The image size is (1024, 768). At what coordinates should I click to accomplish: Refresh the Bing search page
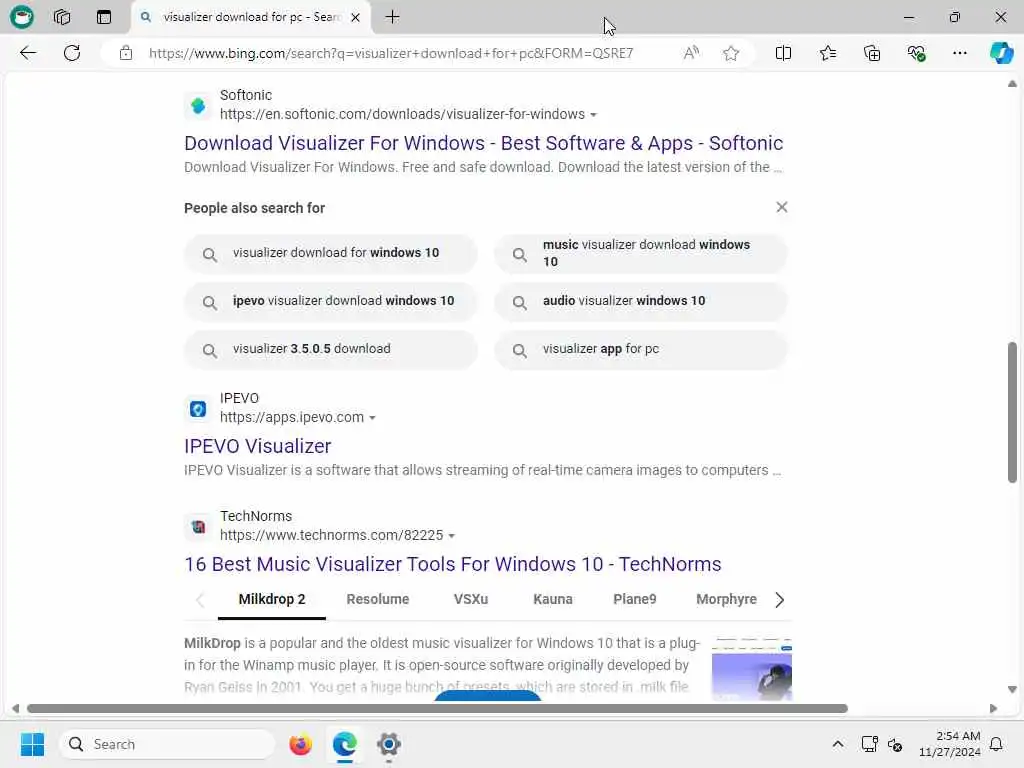[72, 53]
